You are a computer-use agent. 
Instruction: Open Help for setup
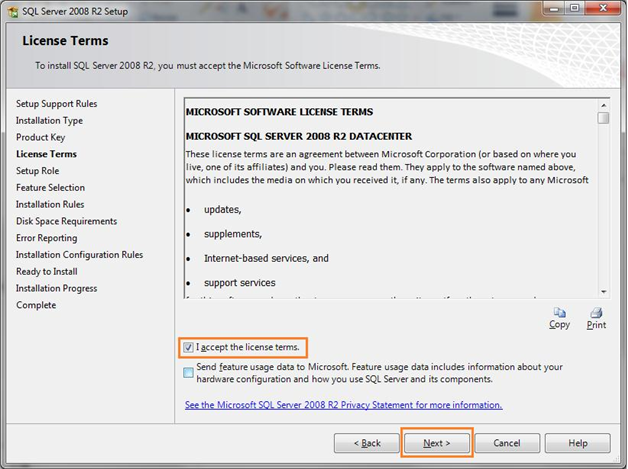[578, 443]
